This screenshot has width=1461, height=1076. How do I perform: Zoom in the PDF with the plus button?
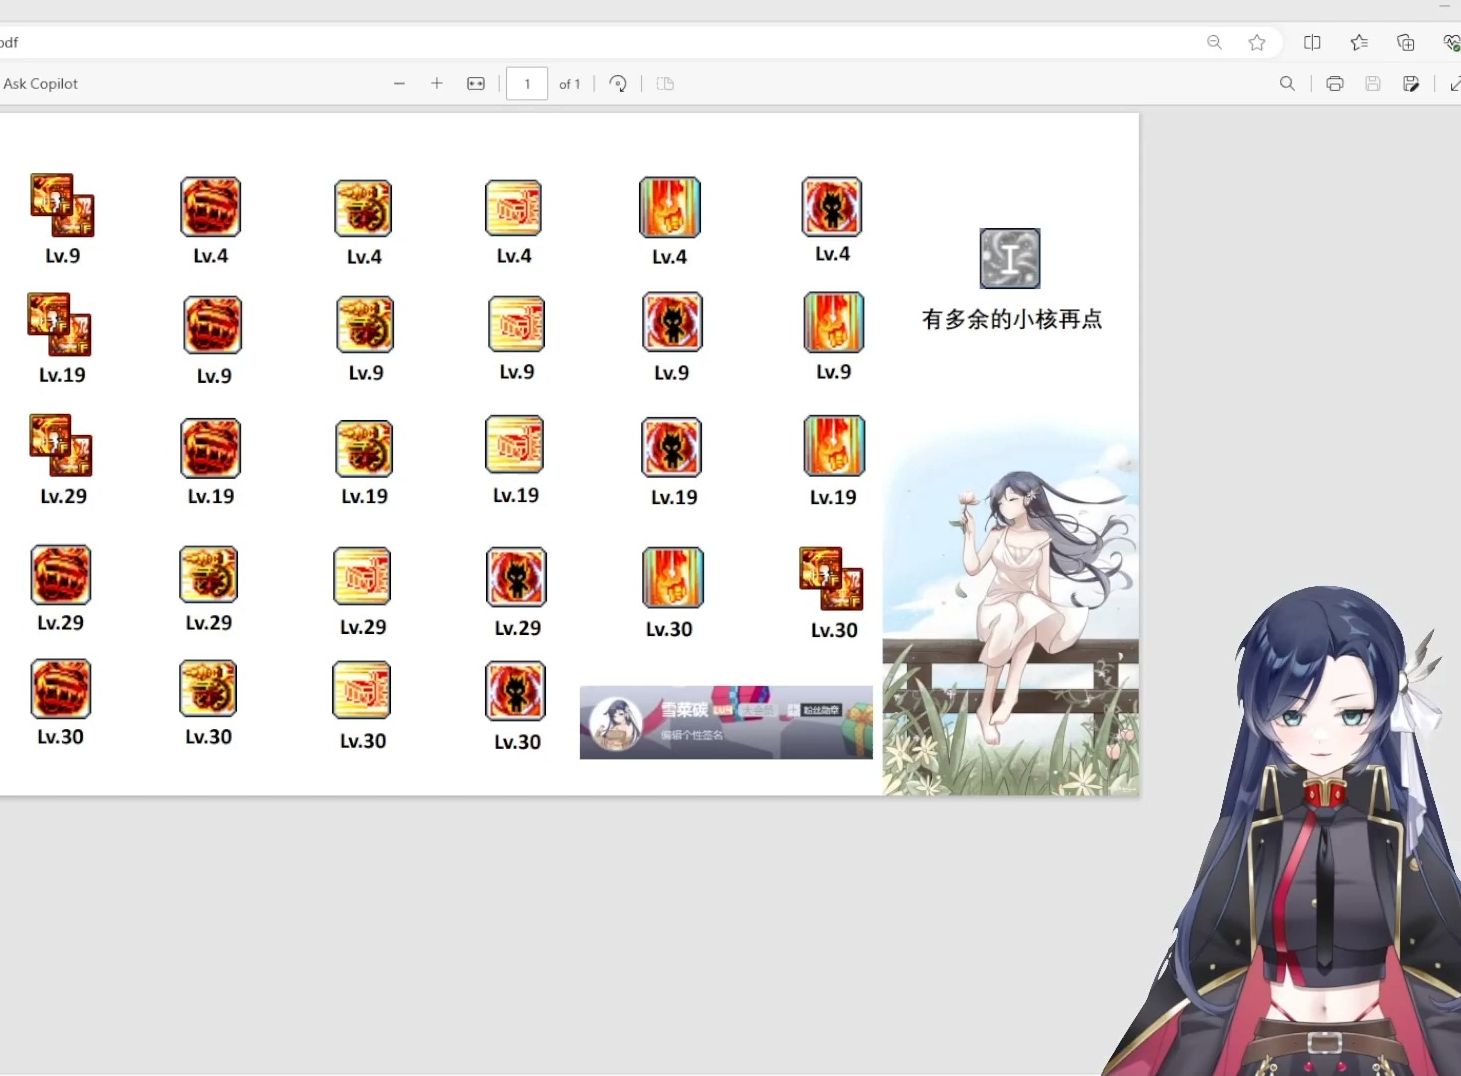coord(437,84)
